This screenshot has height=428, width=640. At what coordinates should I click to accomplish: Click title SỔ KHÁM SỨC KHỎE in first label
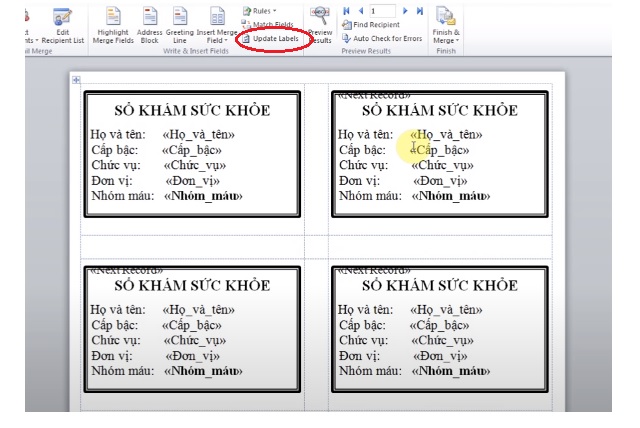click(192, 111)
